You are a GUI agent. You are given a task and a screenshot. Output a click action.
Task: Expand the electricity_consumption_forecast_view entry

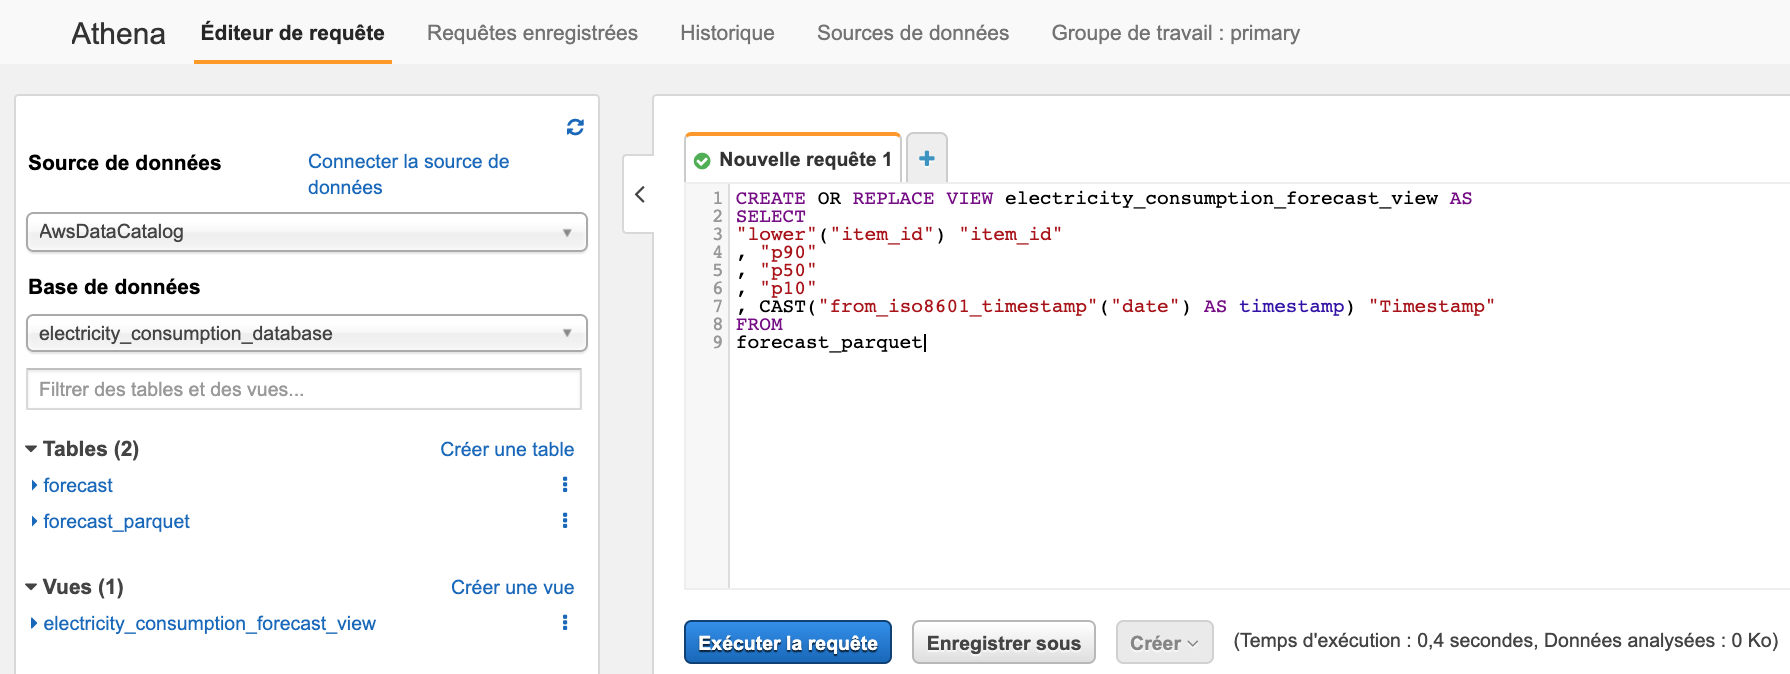click(x=34, y=623)
